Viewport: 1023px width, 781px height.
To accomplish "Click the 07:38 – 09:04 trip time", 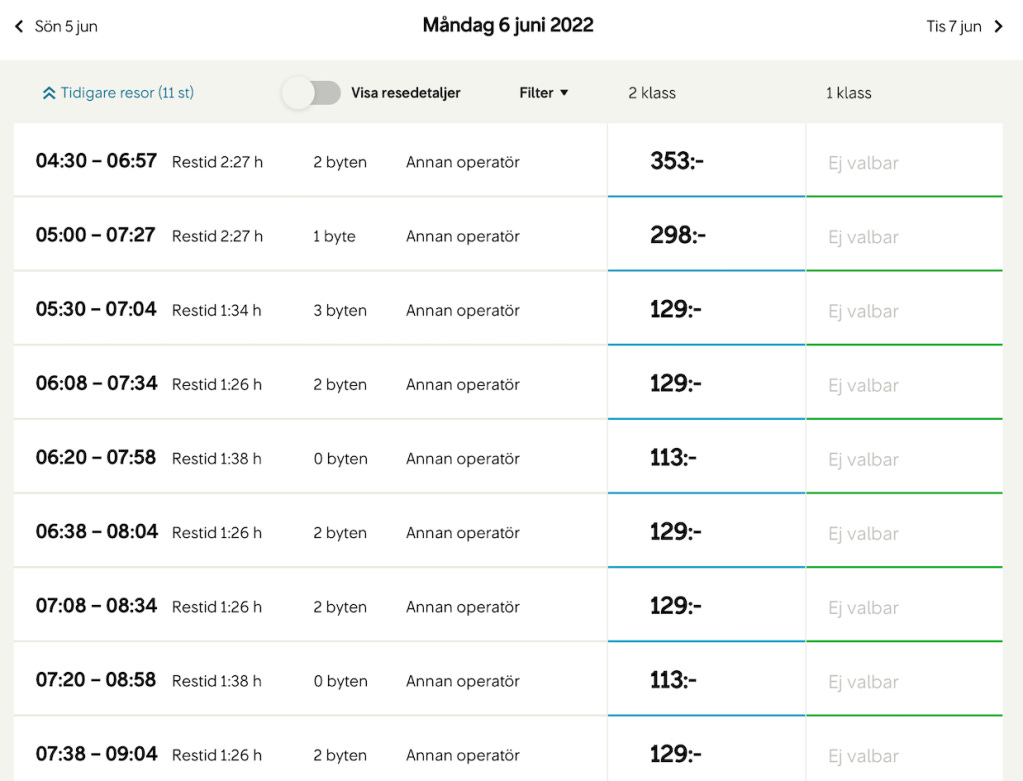I will (97, 754).
